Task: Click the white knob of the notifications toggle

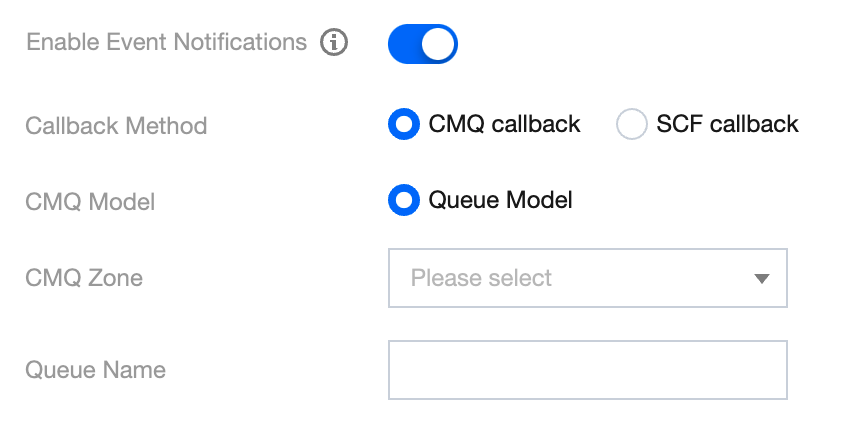Action: pos(438,44)
